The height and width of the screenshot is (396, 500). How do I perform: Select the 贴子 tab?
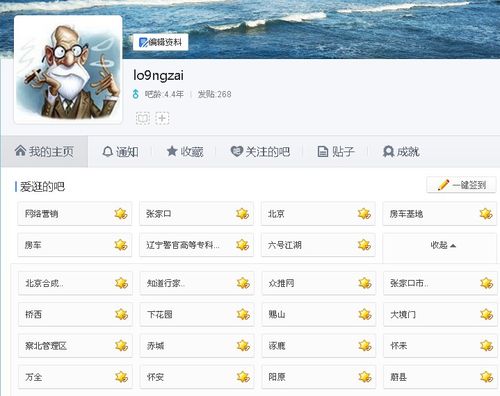pyautogui.click(x=336, y=152)
